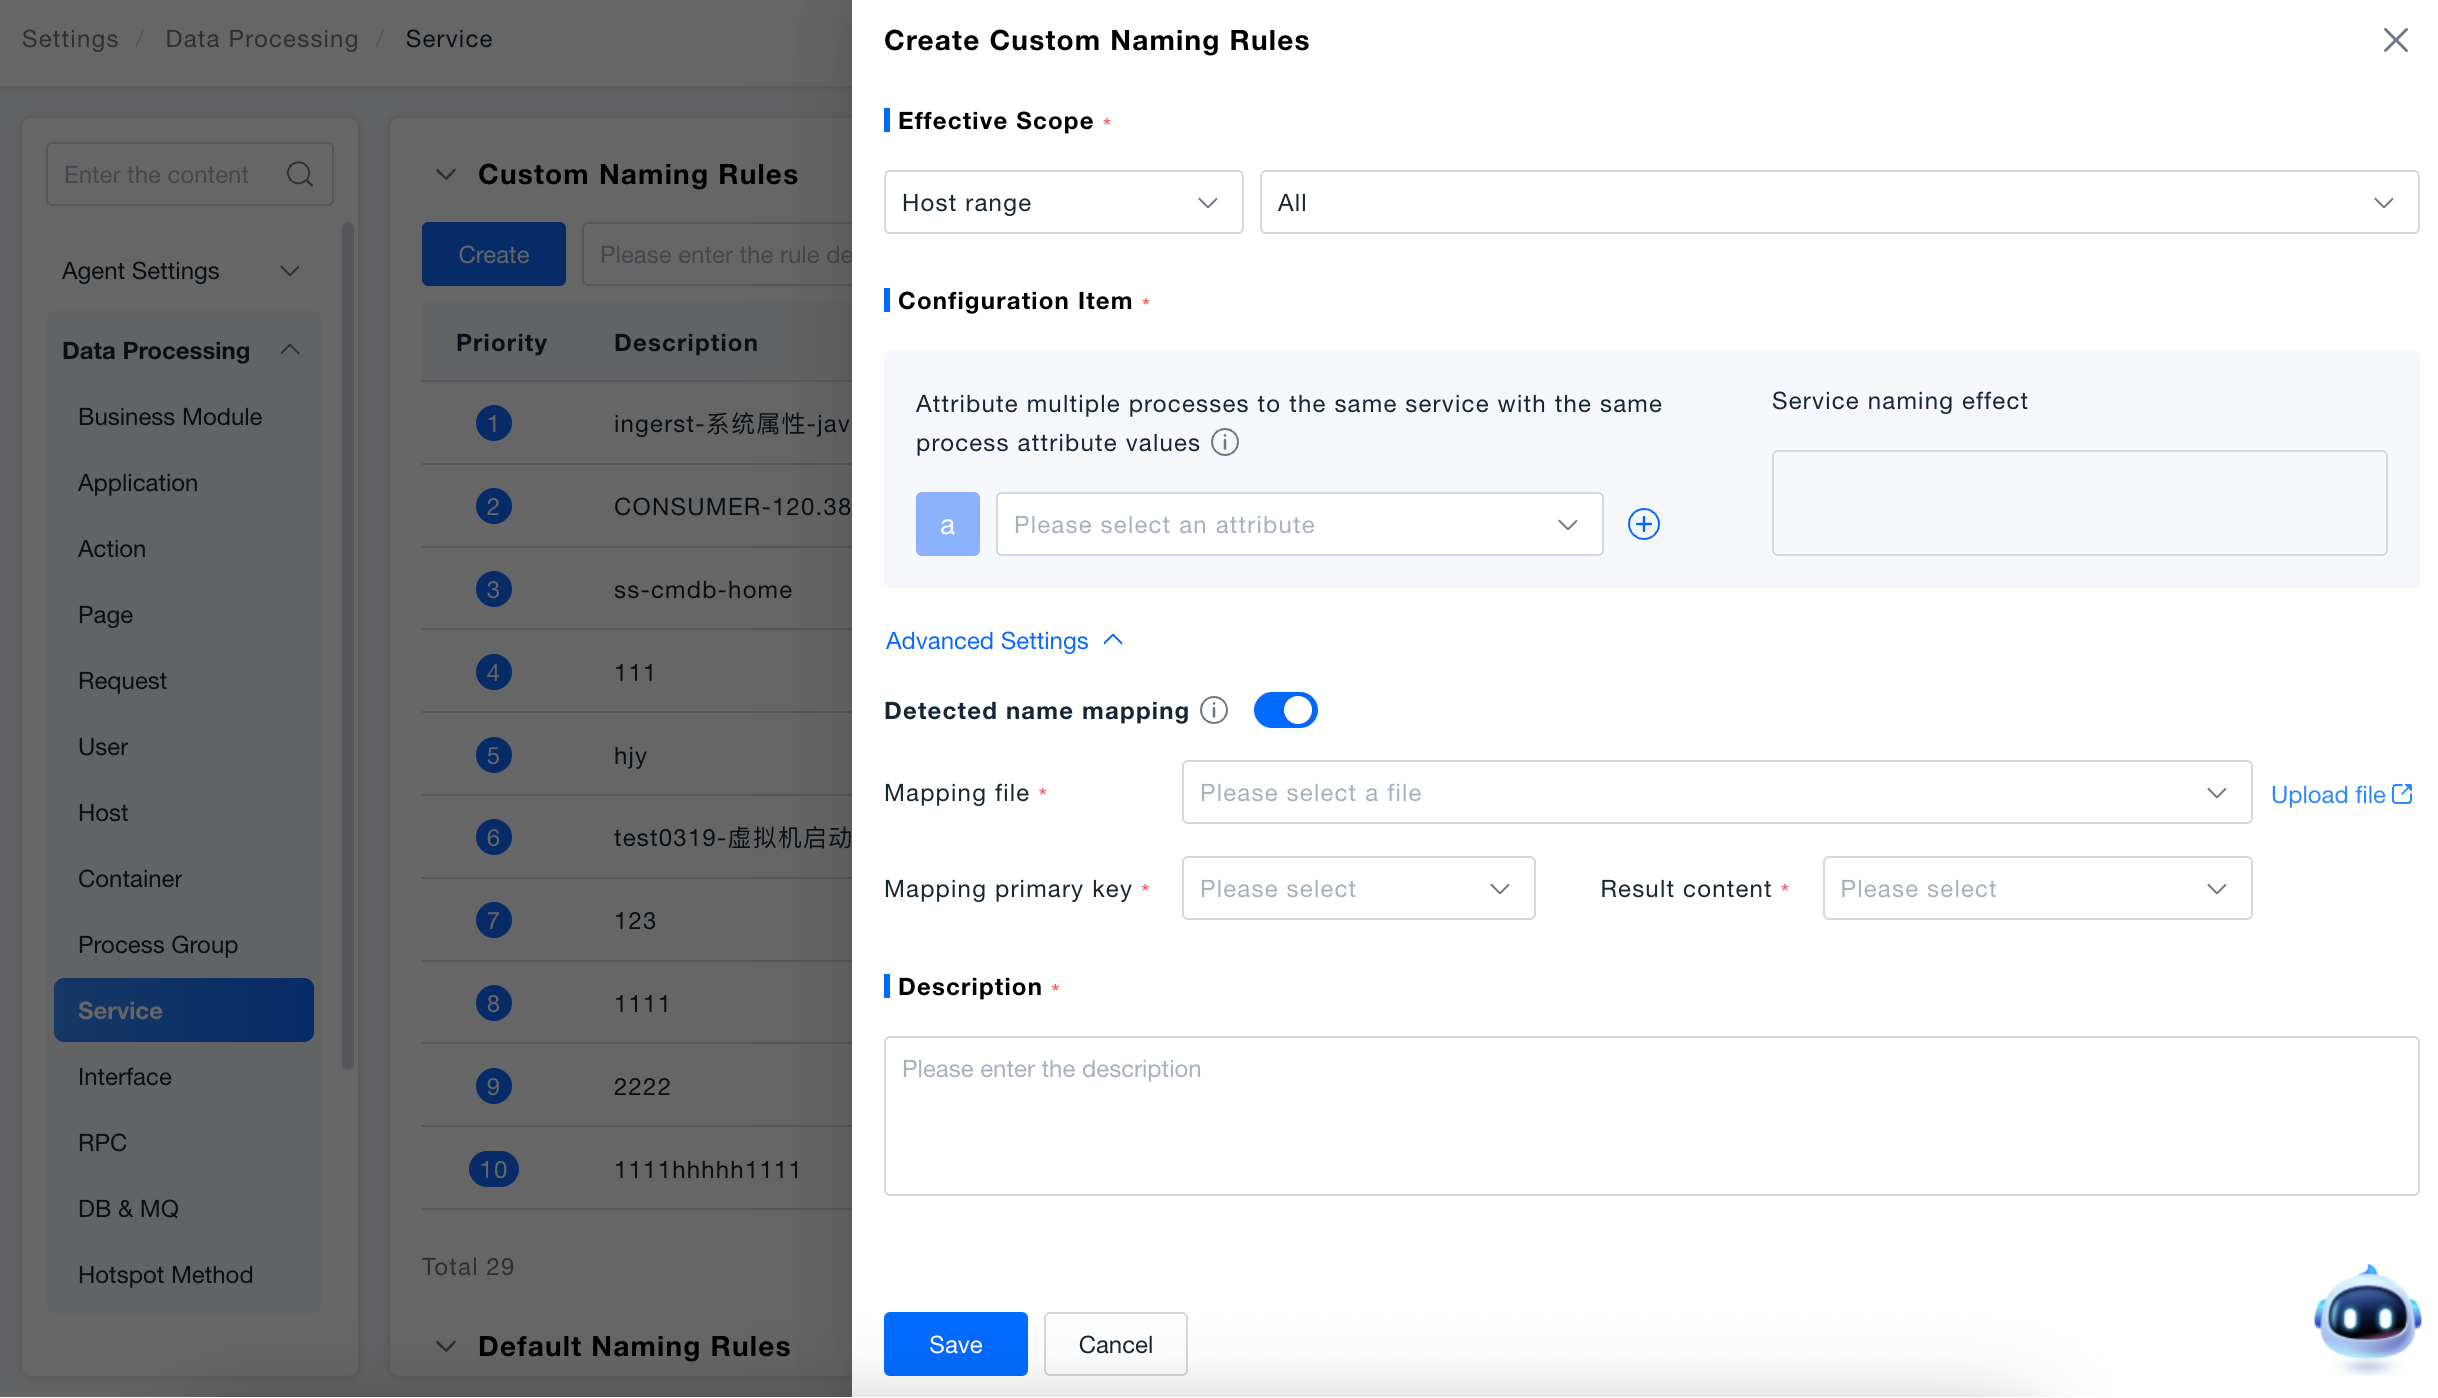
Task: Collapse Custom Naming Rules section
Action: pos(446,174)
